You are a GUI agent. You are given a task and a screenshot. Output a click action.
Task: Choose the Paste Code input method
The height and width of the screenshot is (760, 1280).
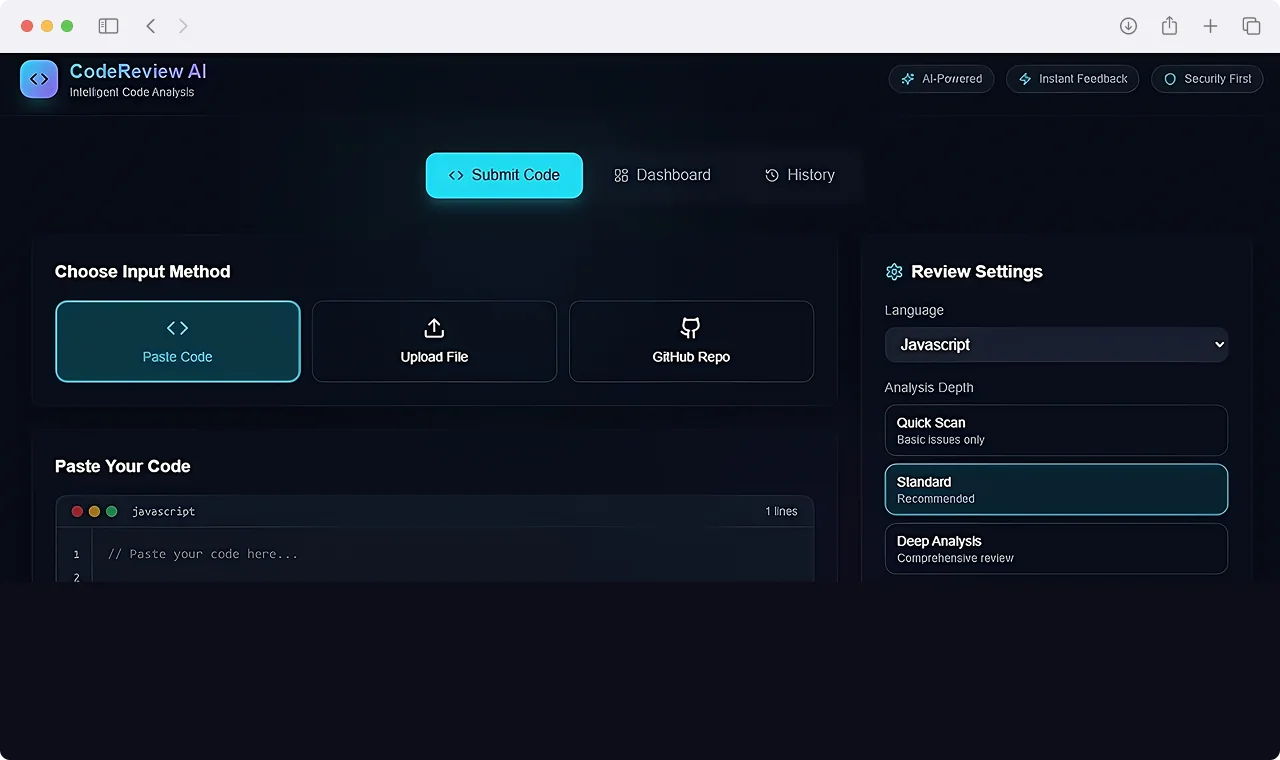(178, 341)
